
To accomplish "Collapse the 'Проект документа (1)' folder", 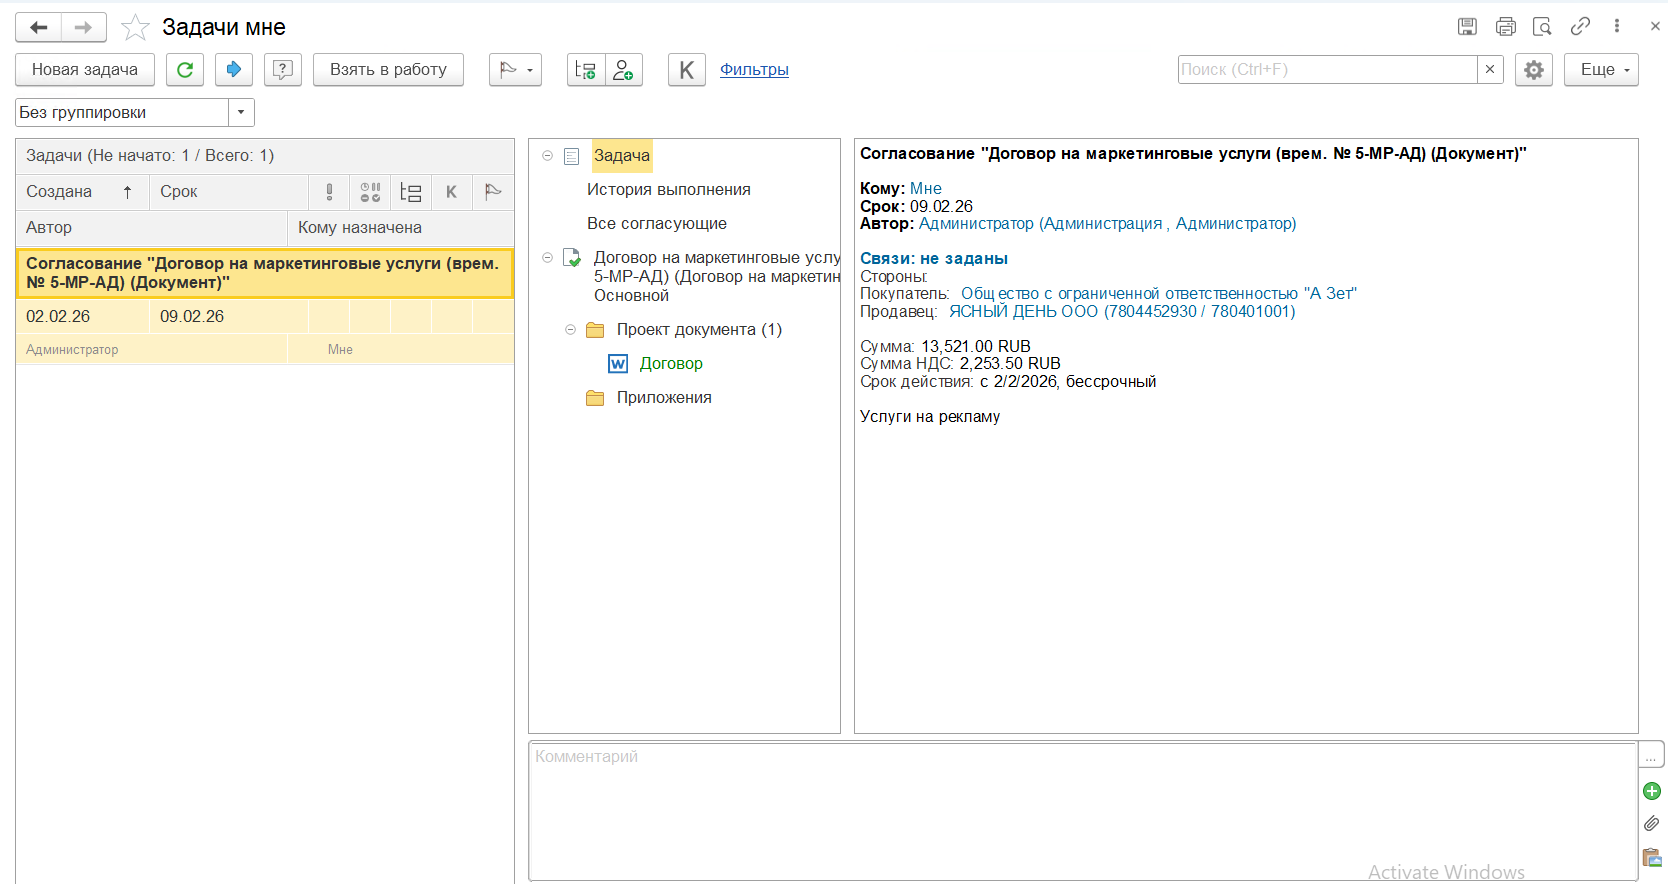I will click(x=570, y=330).
